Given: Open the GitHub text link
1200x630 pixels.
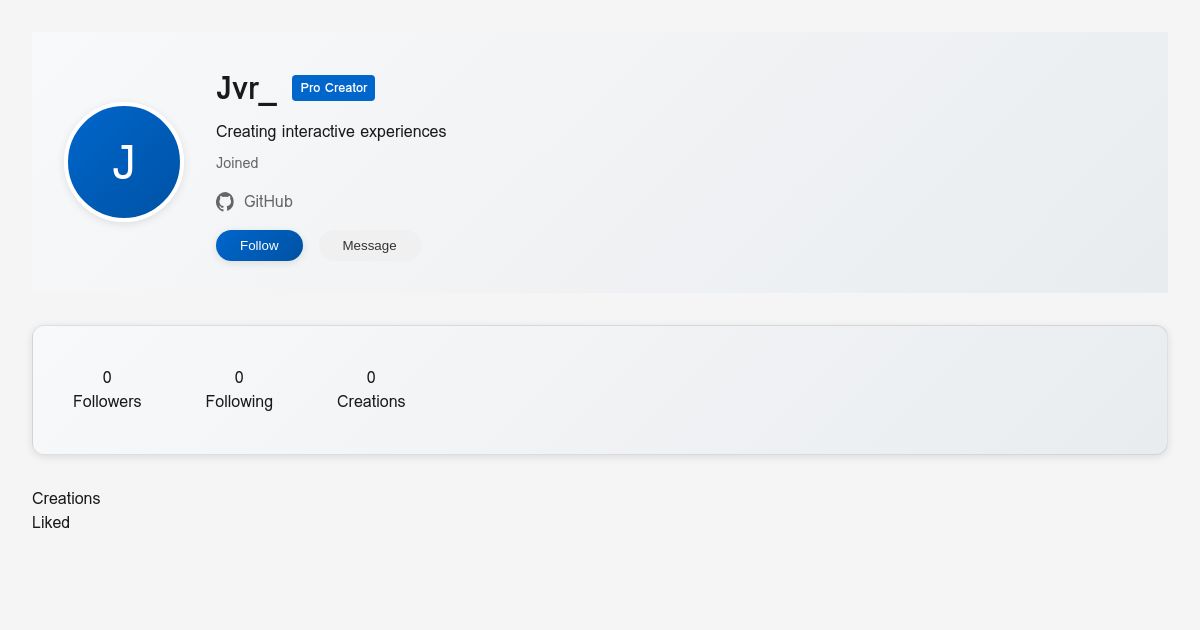Looking at the screenshot, I should (268, 202).
